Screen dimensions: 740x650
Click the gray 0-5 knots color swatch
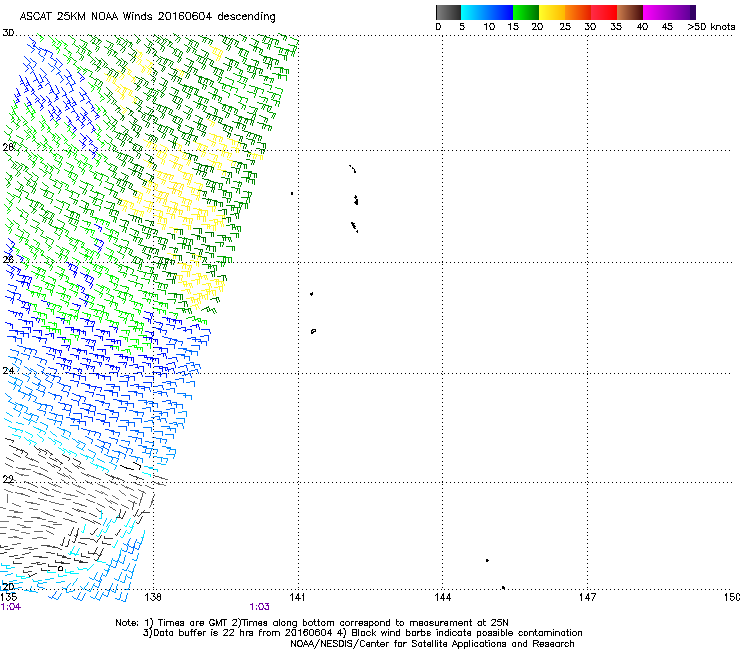tap(448, 12)
